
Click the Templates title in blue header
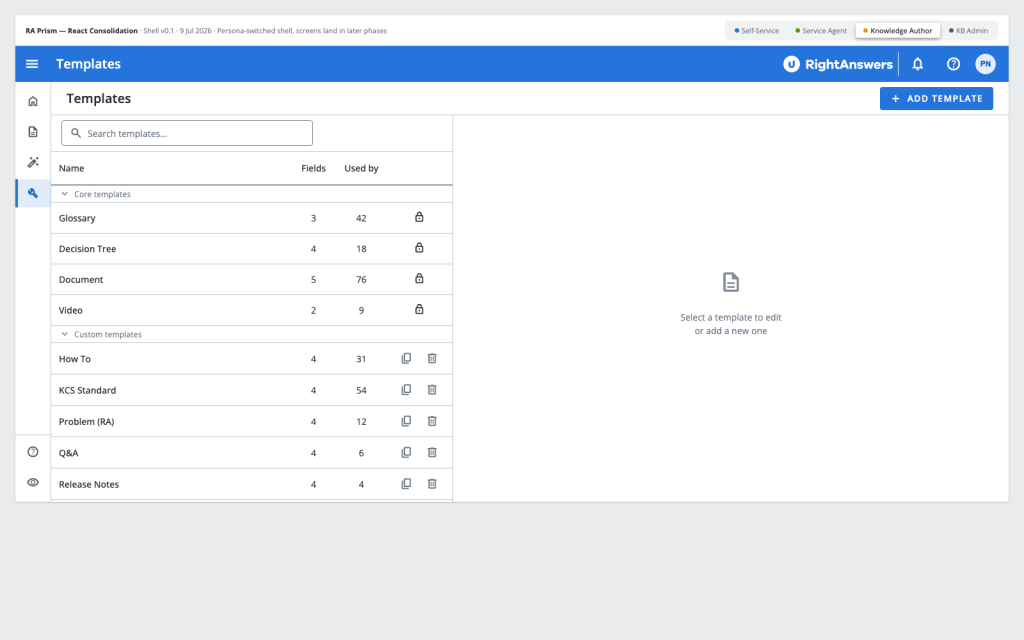coord(88,64)
